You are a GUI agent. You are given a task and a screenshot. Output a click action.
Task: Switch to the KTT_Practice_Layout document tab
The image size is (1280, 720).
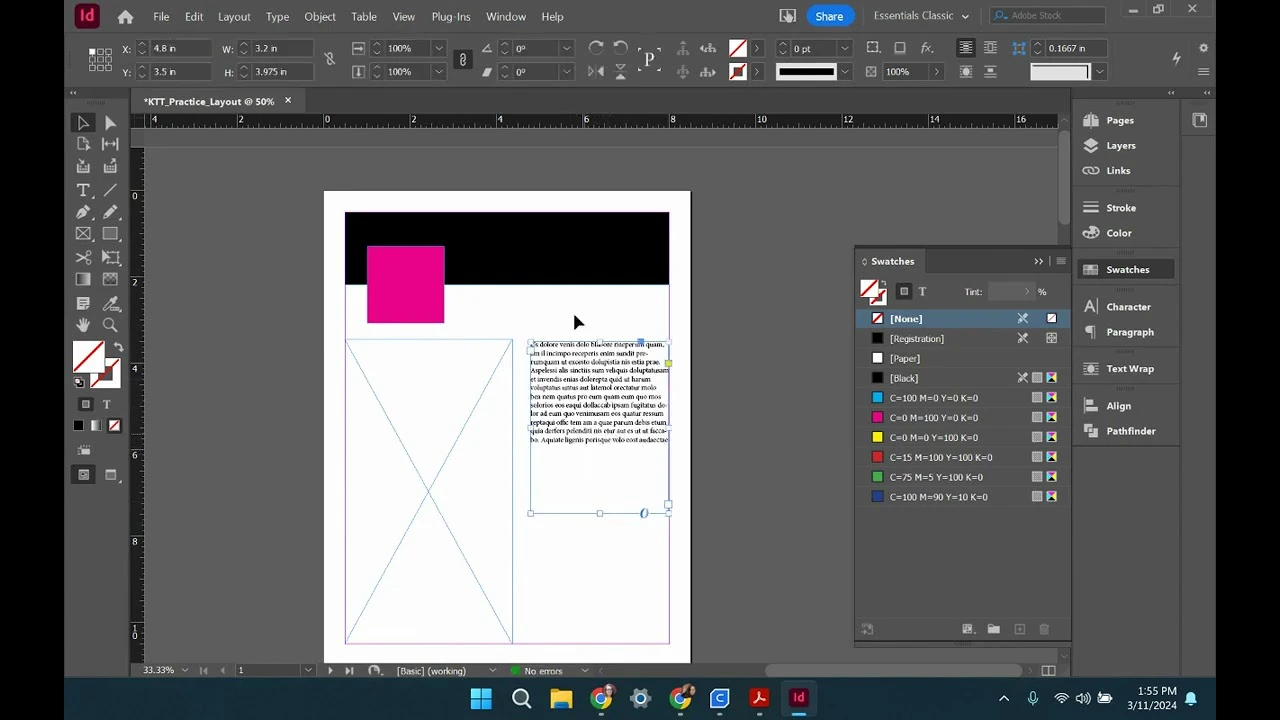[208, 101]
